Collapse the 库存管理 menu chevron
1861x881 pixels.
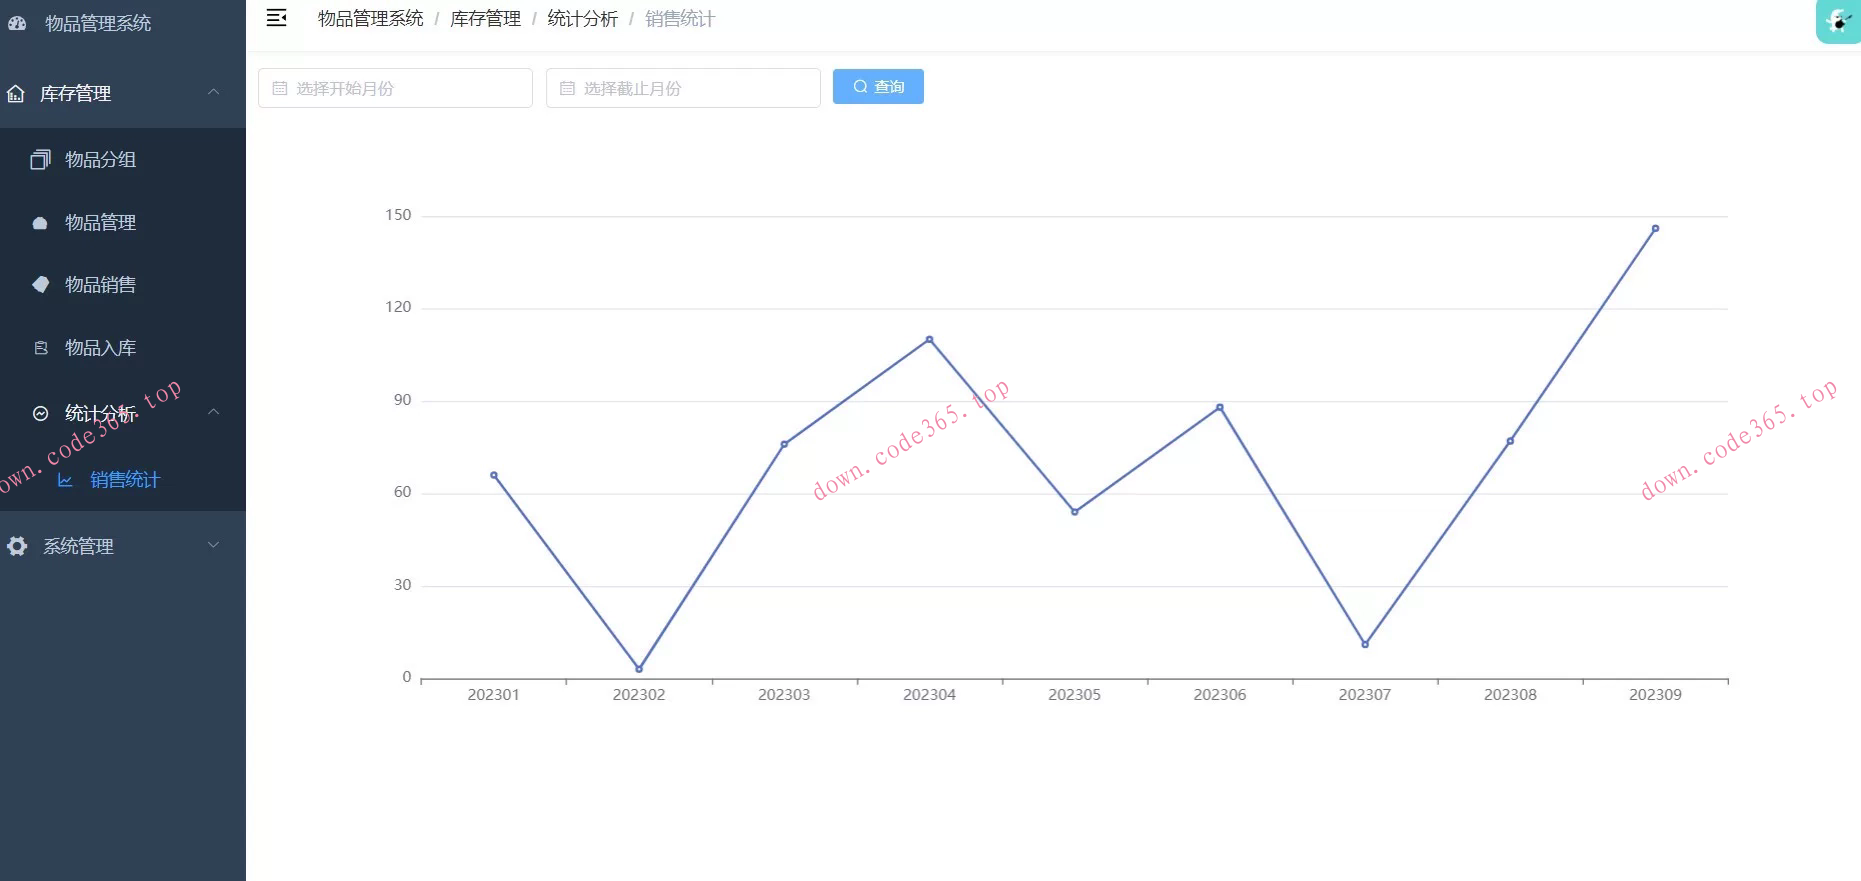(x=213, y=92)
